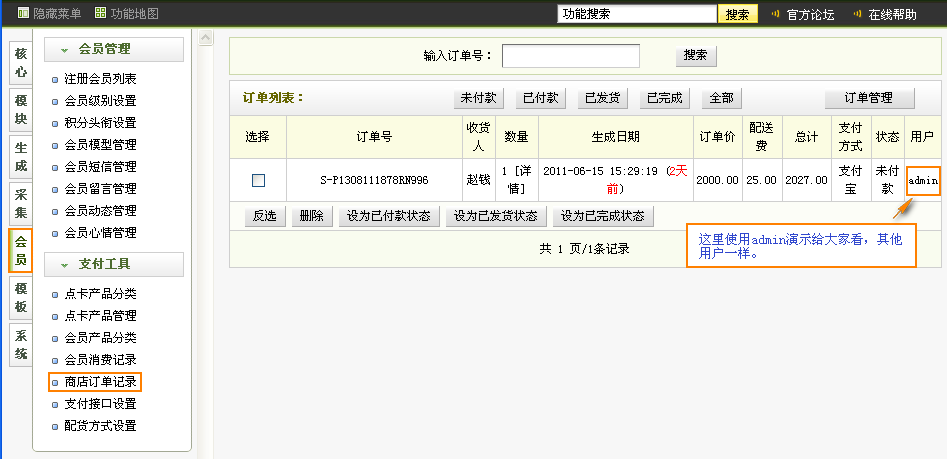The width and height of the screenshot is (947, 459).
Task: Click bullet icon beside 点卡产品分类
Action: [x=55, y=295]
